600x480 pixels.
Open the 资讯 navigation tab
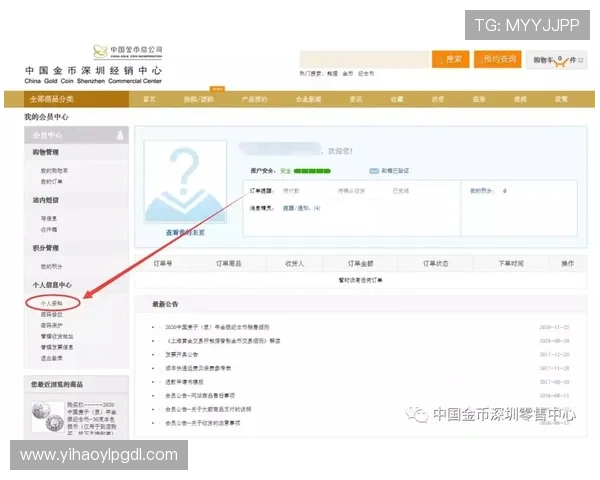[x=355, y=99]
